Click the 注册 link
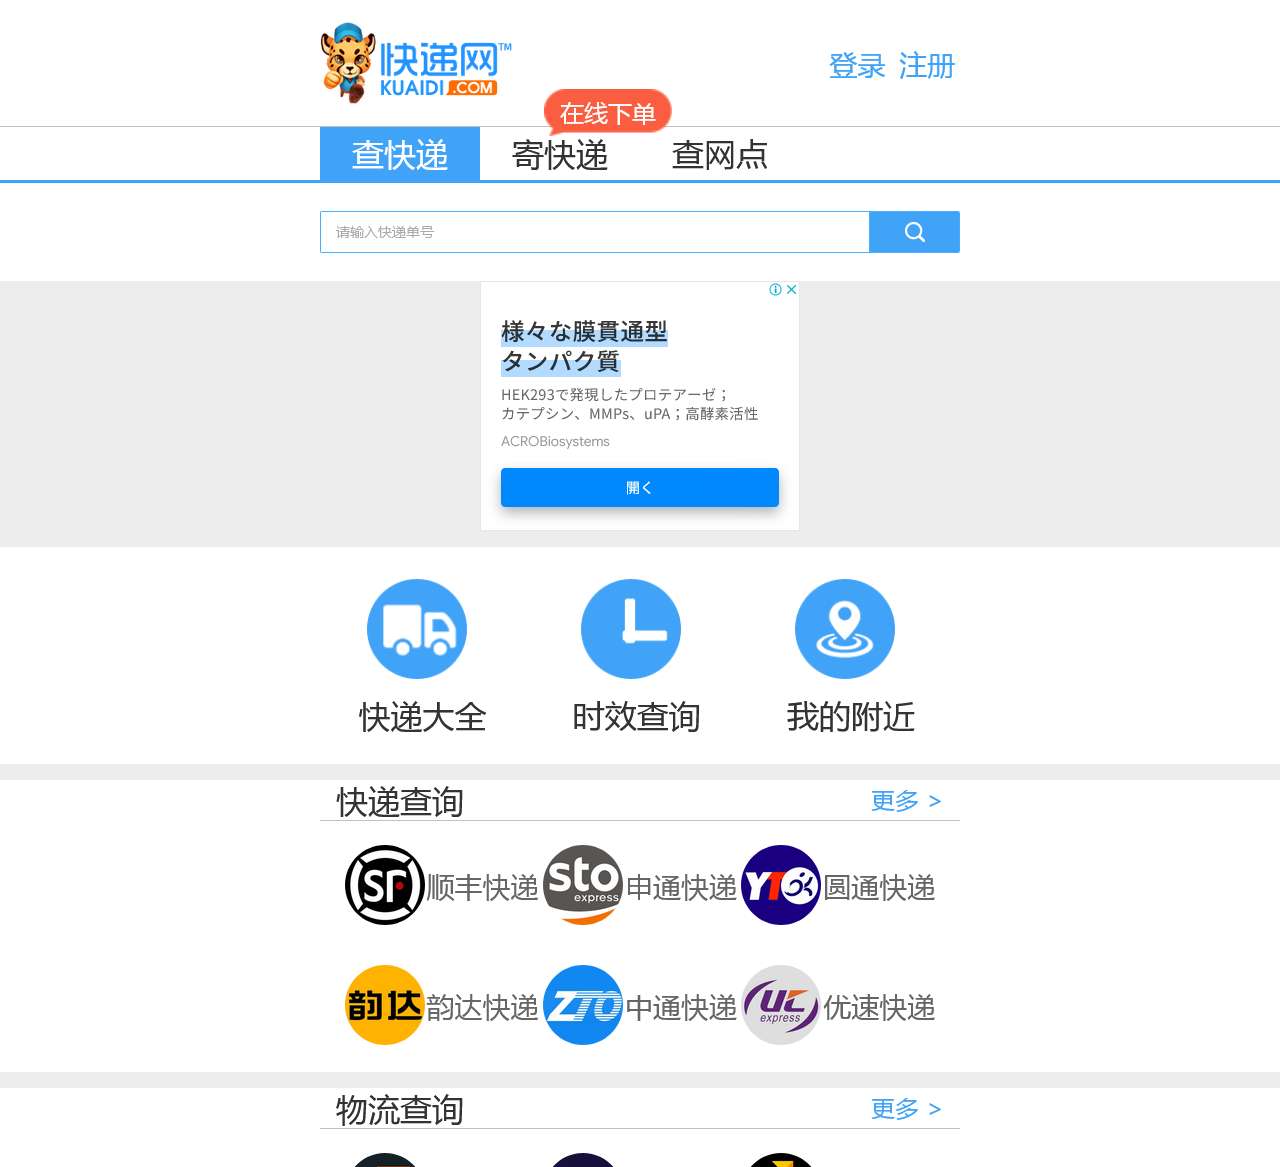 pyautogui.click(x=927, y=66)
